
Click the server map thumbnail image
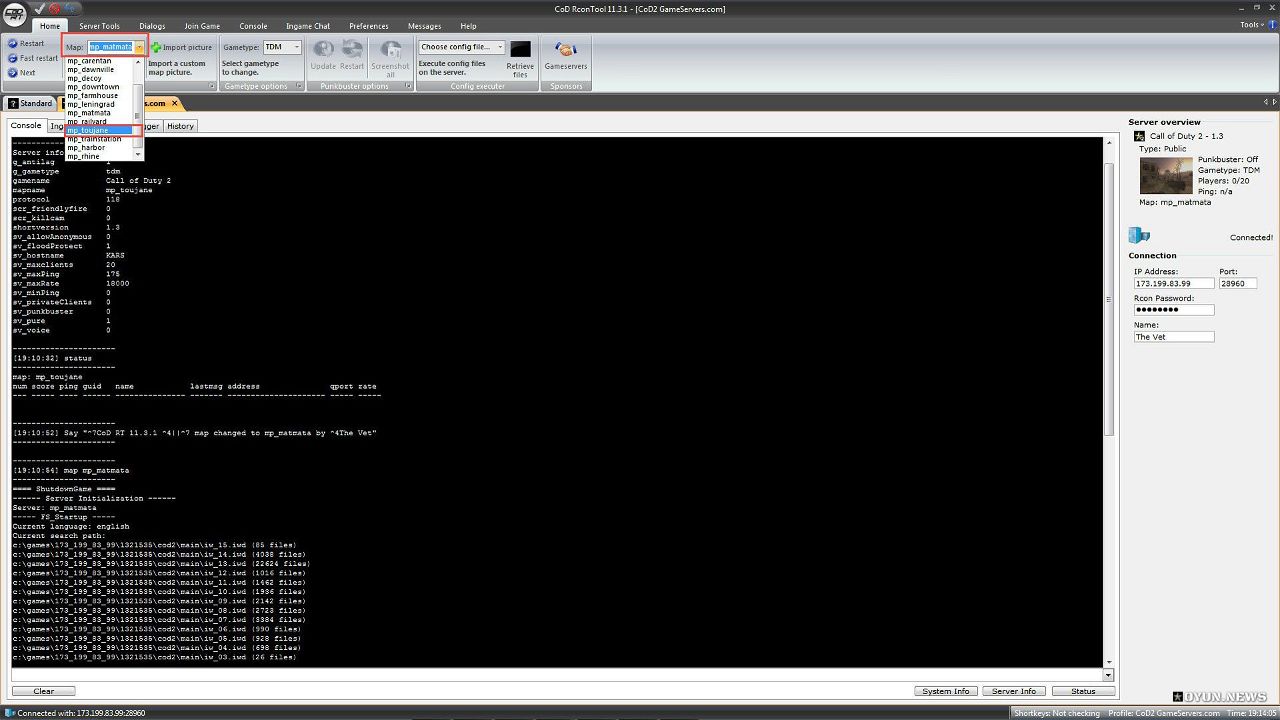[1166, 175]
